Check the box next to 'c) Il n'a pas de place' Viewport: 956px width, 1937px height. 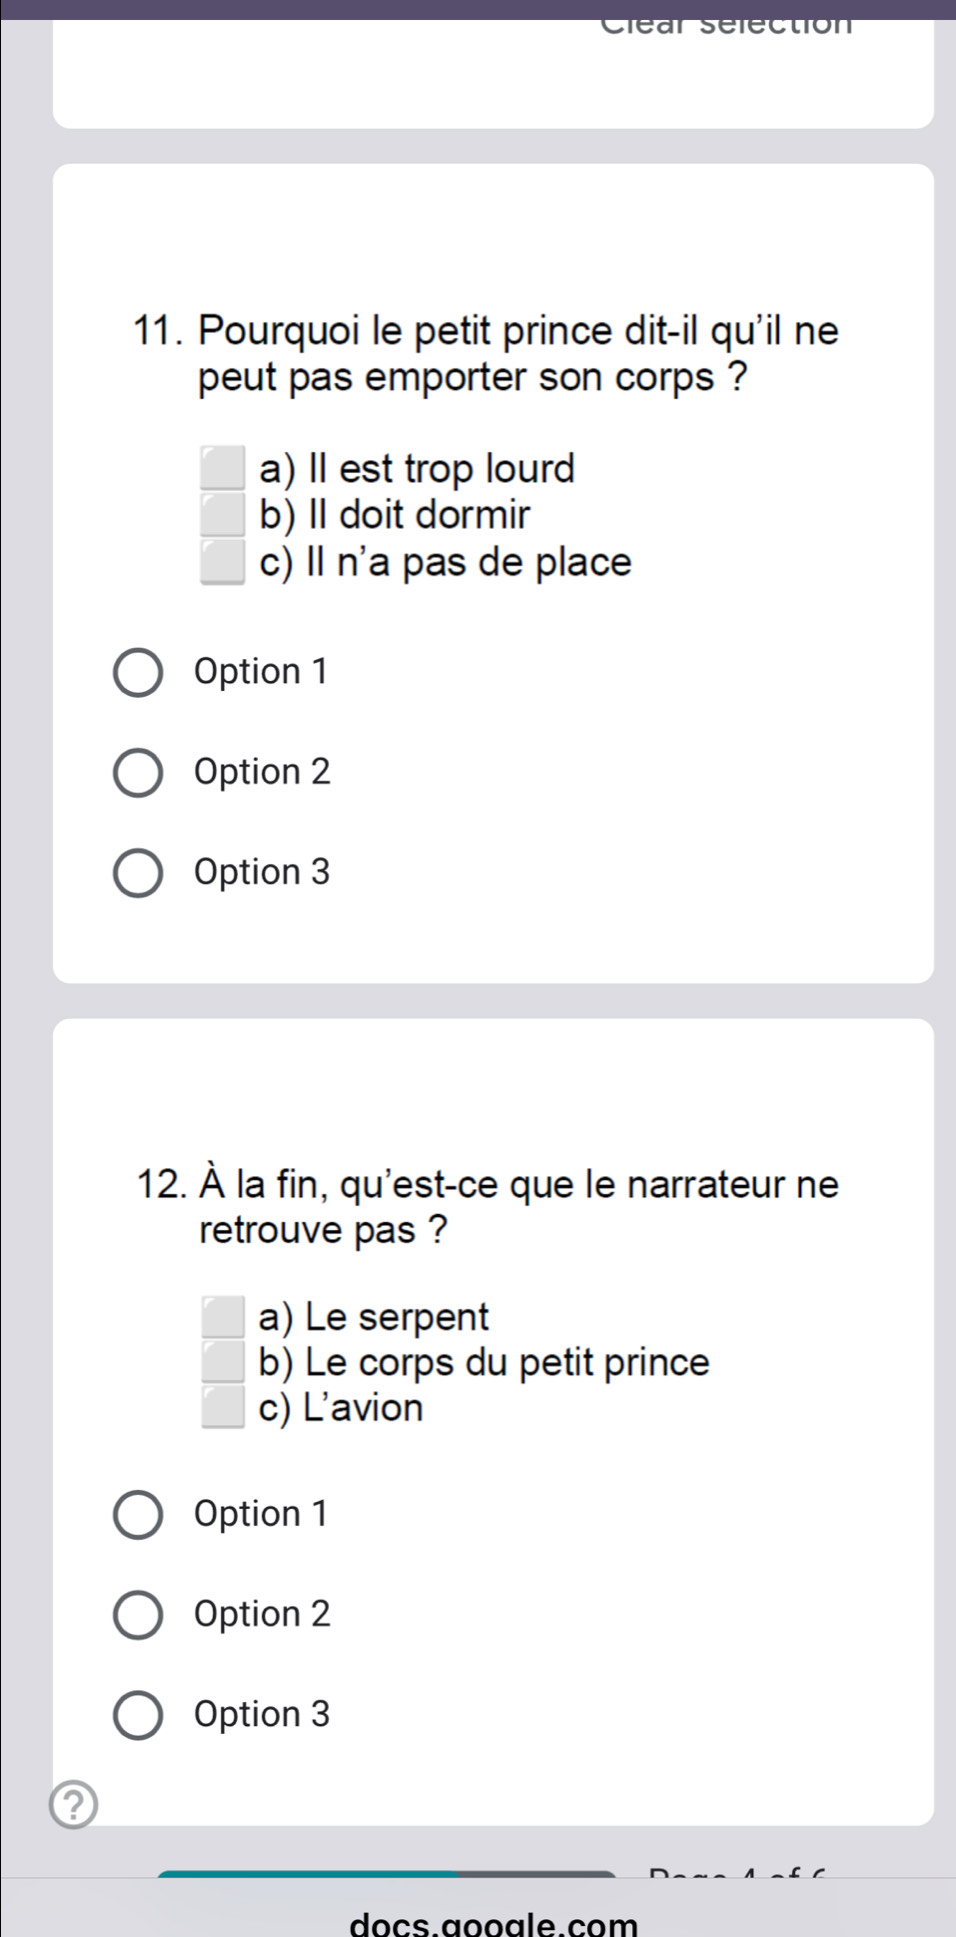[x=222, y=562]
